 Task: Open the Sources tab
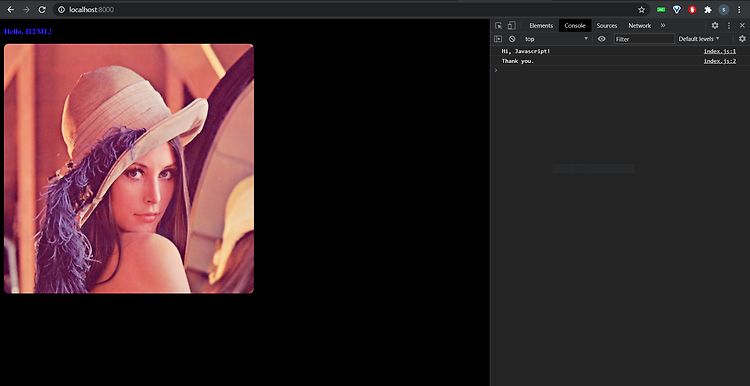[x=607, y=26]
